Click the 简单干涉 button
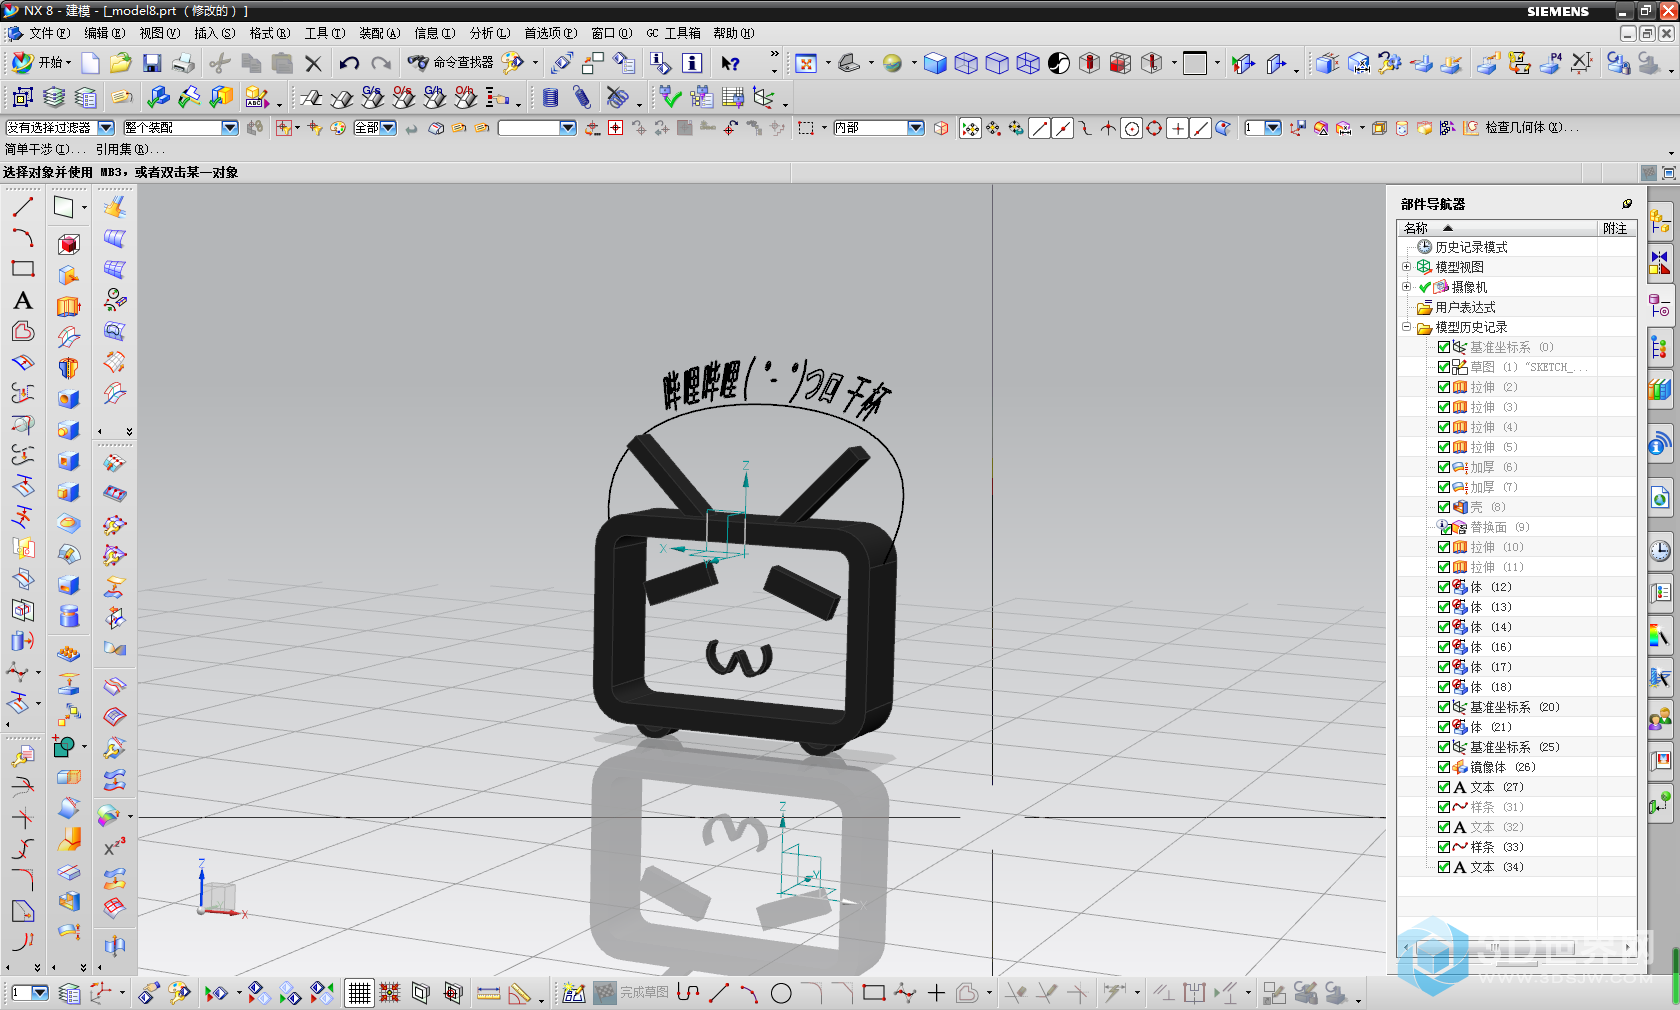Image resolution: width=1680 pixels, height=1010 pixels. [x=43, y=149]
